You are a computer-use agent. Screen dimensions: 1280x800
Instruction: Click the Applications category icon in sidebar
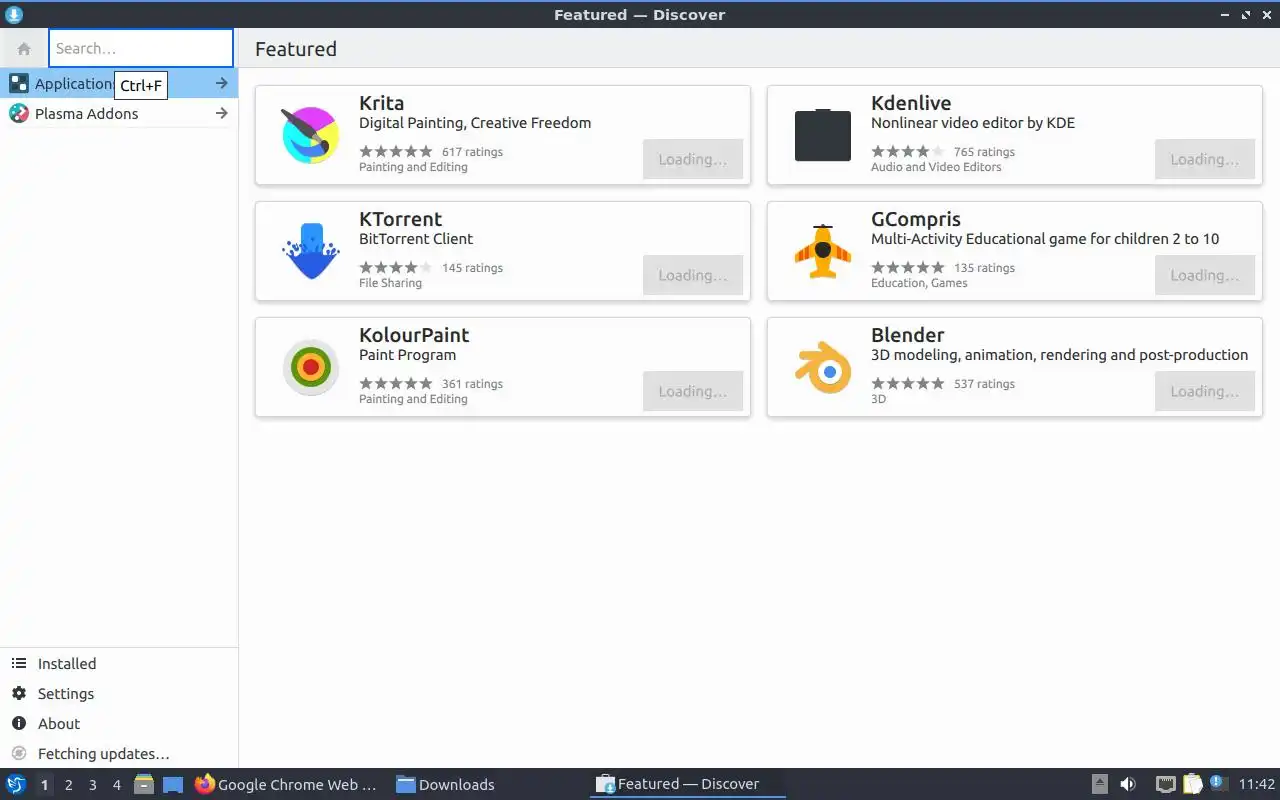pos(19,83)
